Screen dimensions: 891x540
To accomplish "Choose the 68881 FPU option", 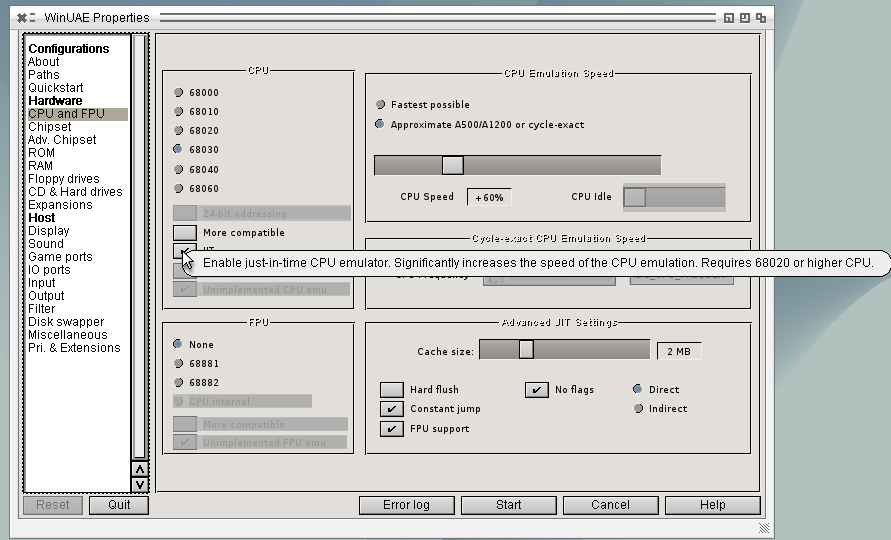I will [x=178, y=363].
